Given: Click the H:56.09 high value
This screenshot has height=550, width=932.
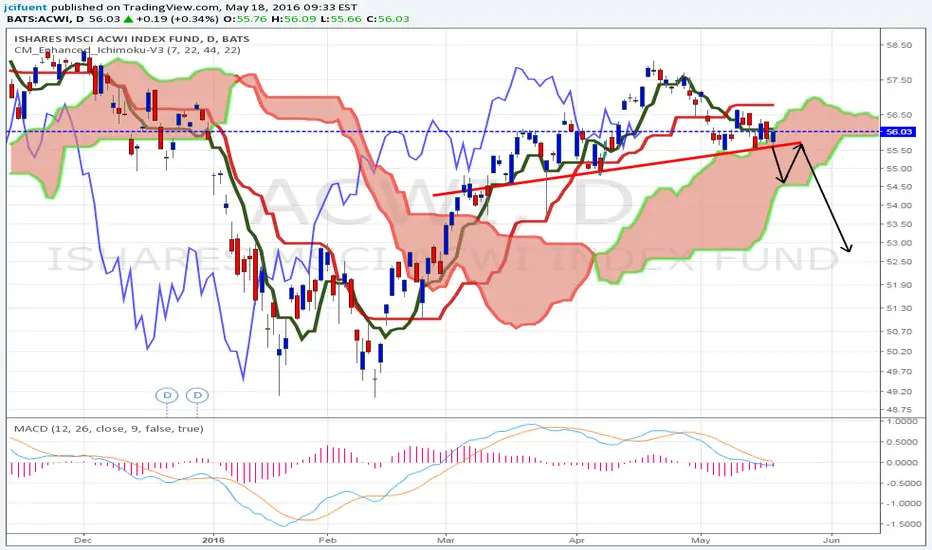Looking at the screenshot, I should tap(292, 19).
